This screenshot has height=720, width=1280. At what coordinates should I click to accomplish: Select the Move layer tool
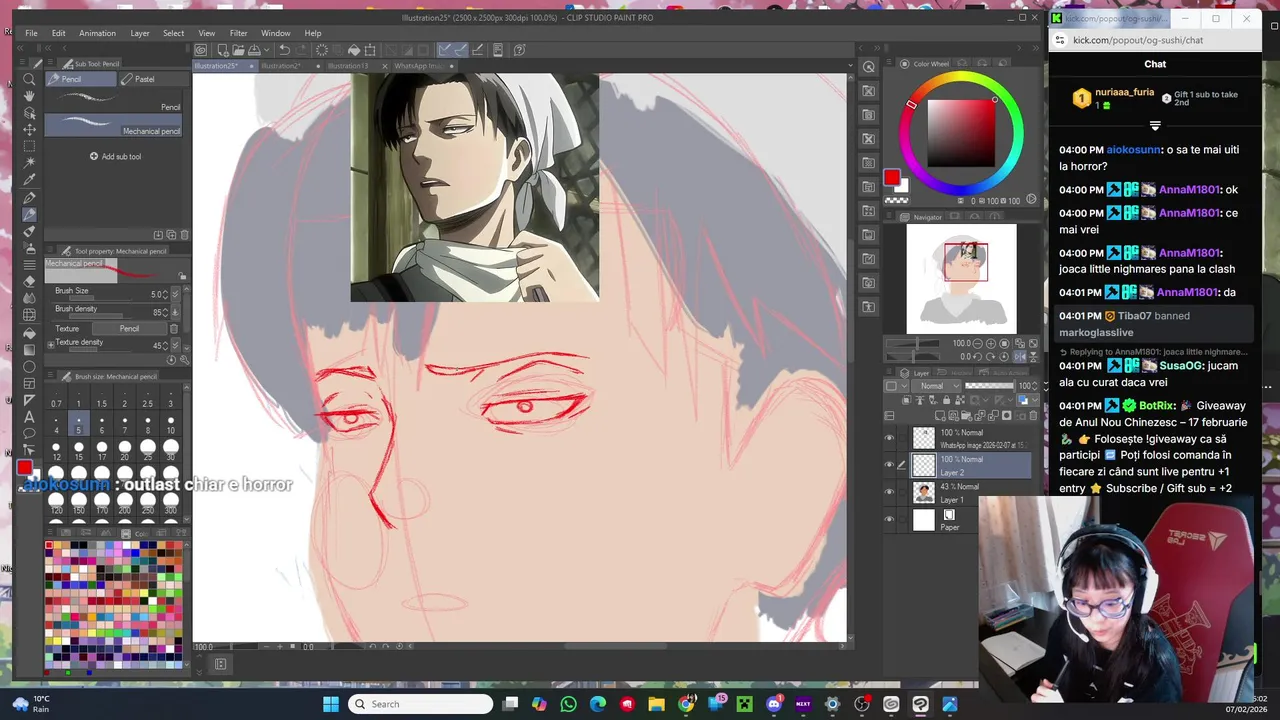click(x=29, y=129)
